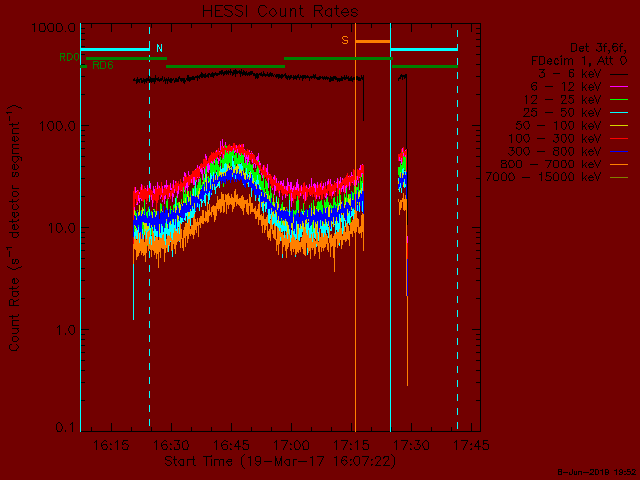Click the x-axis tick label '17:00'

(291, 445)
